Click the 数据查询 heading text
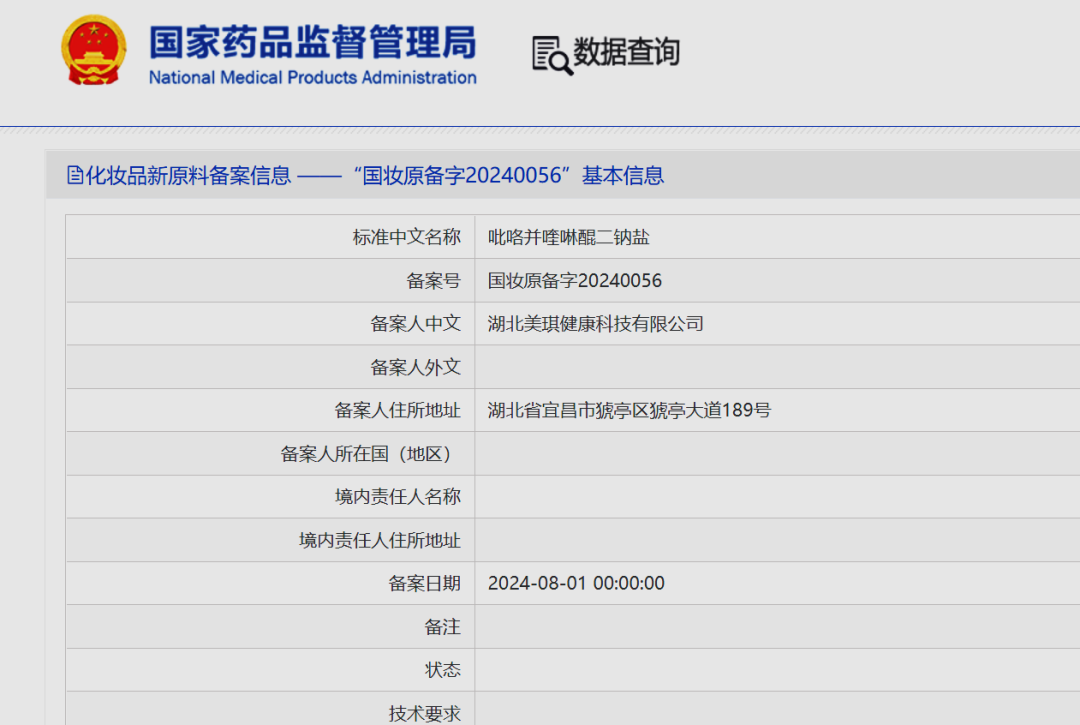Viewport: 1080px width, 725px height. point(627,52)
